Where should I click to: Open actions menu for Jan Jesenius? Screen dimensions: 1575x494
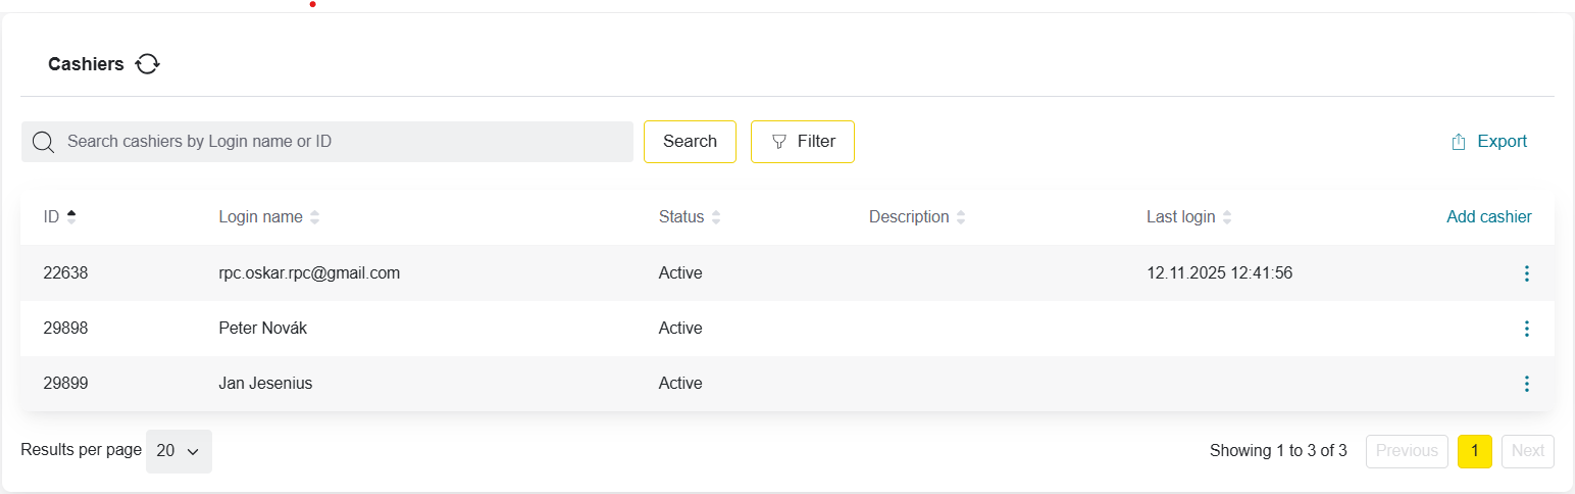(x=1526, y=383)
